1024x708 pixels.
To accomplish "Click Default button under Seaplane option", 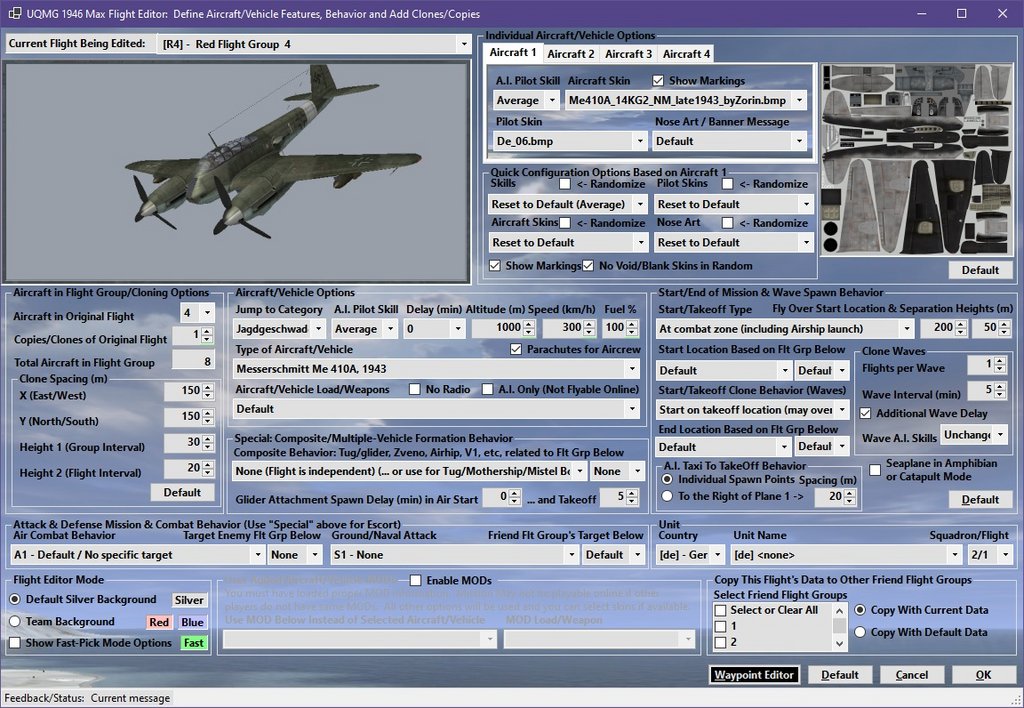I will (980, 500).
